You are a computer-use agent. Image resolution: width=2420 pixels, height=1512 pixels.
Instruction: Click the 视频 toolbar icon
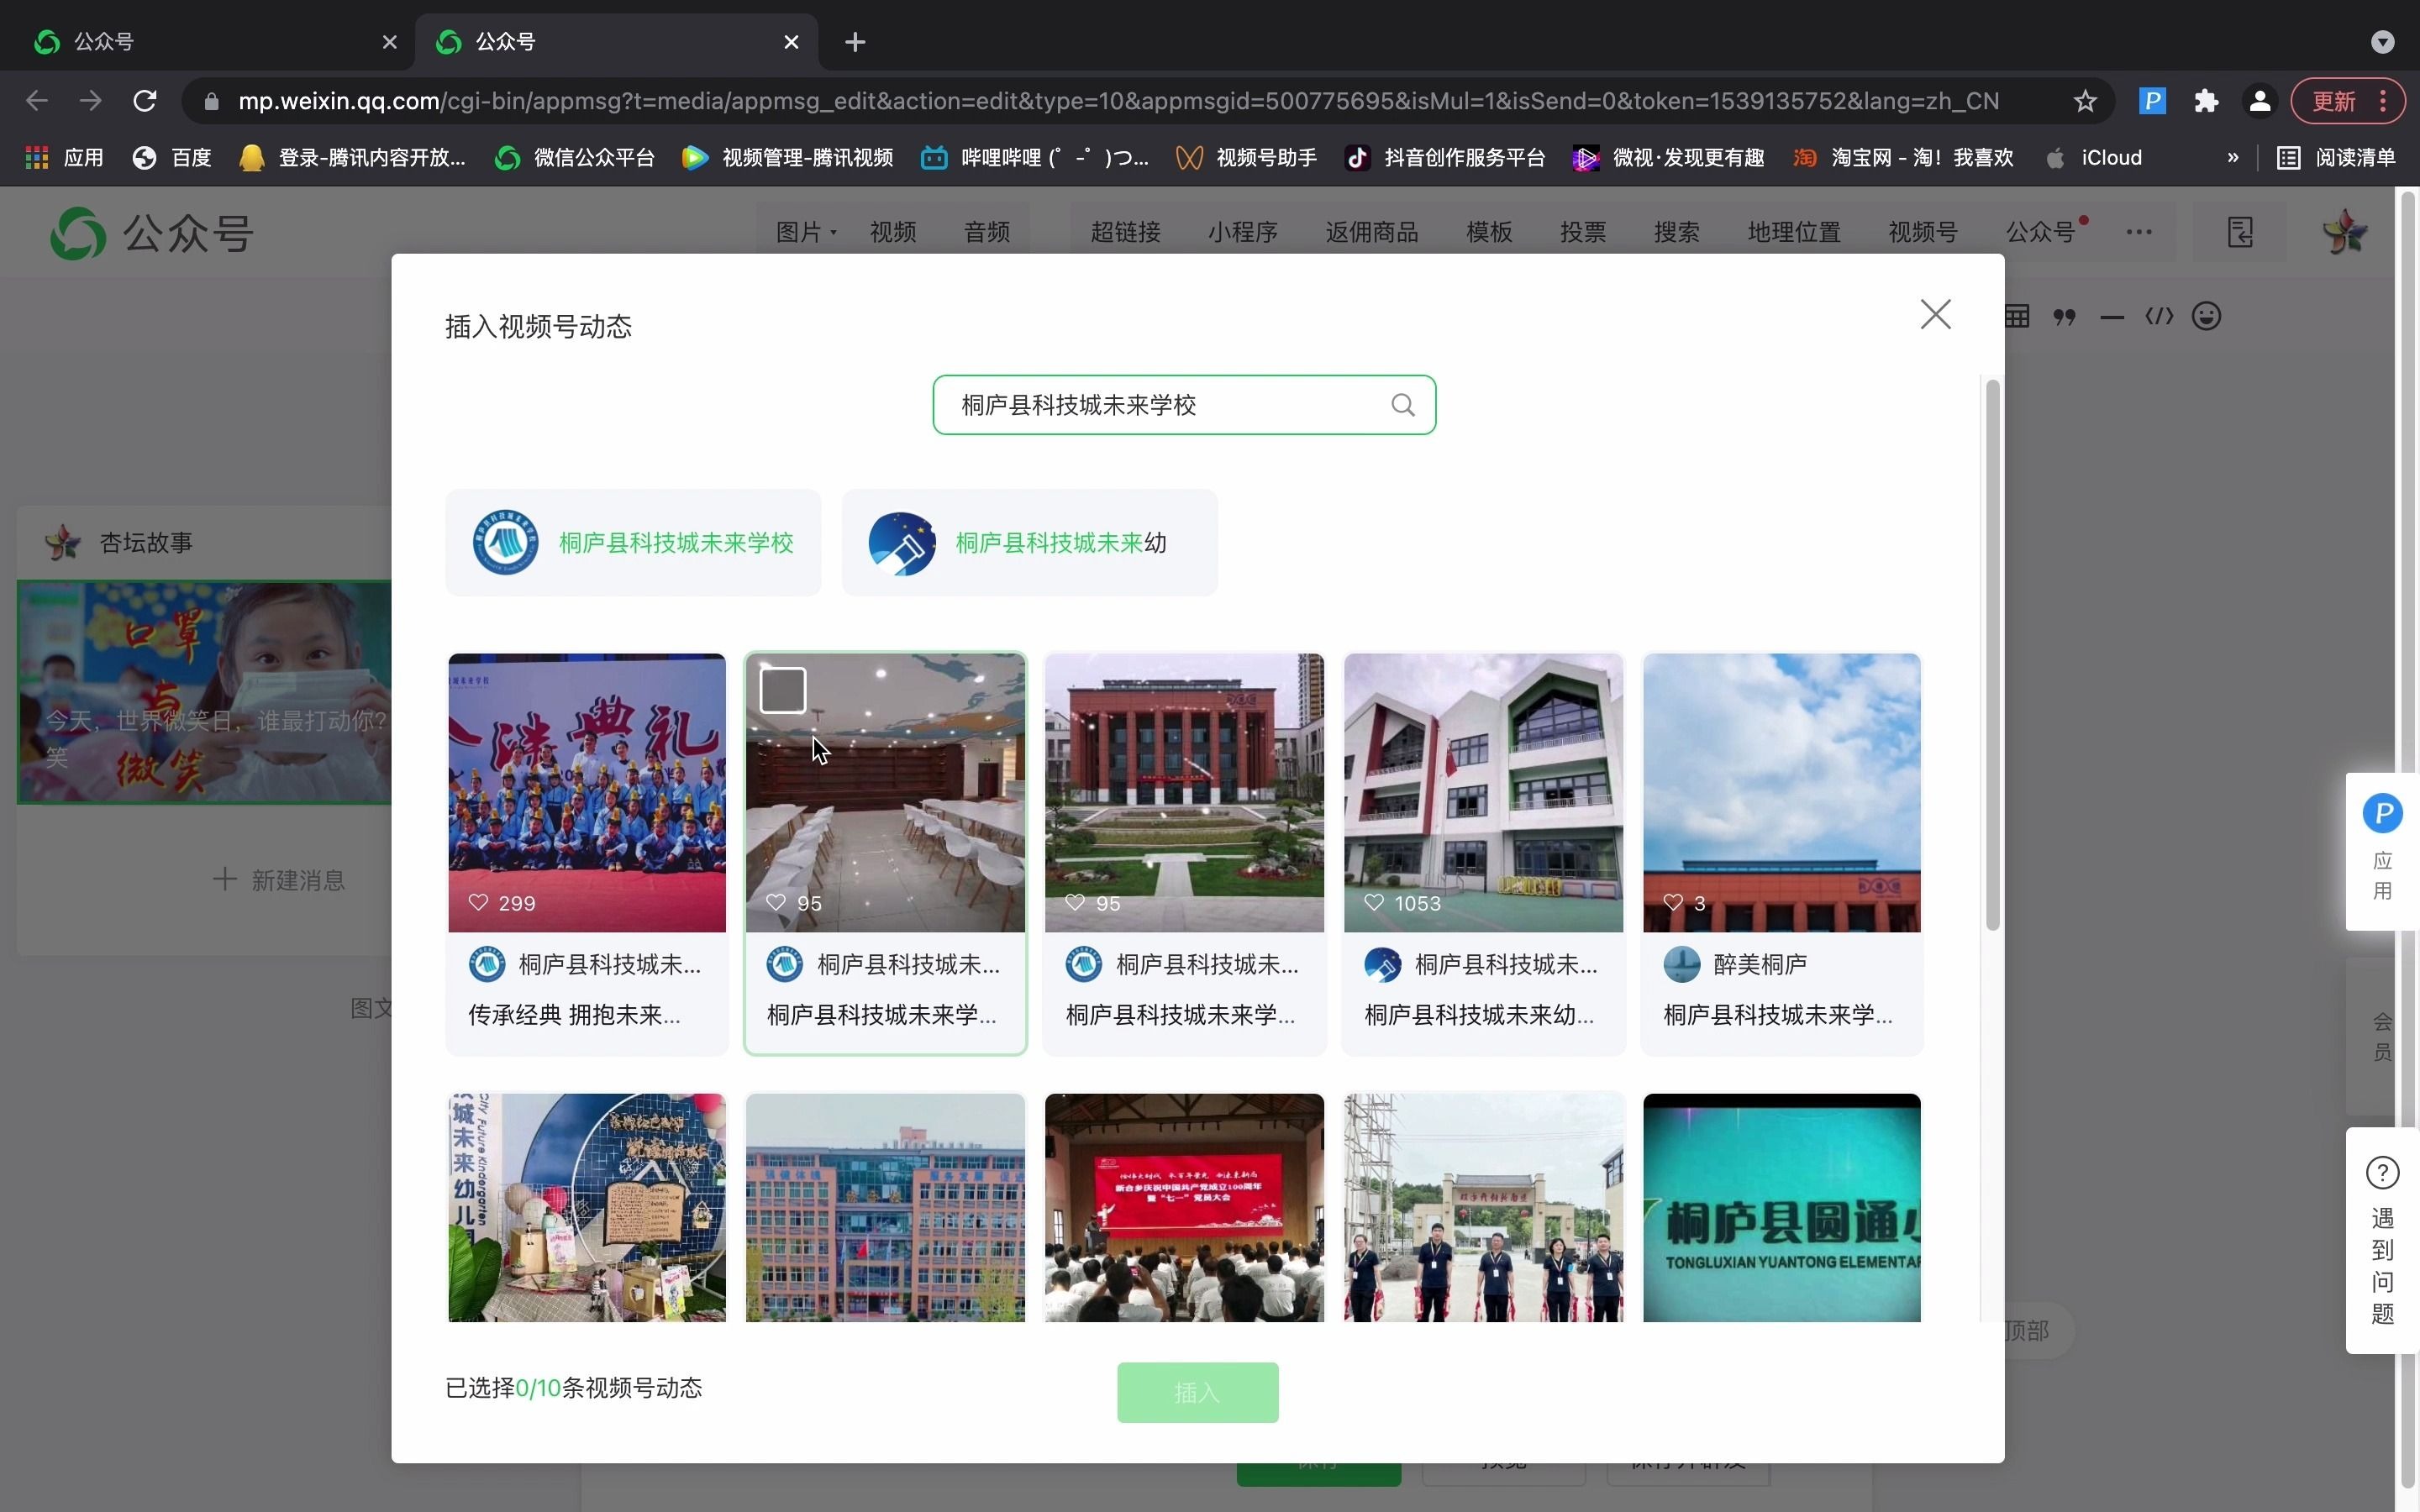(x=894, y=232)
